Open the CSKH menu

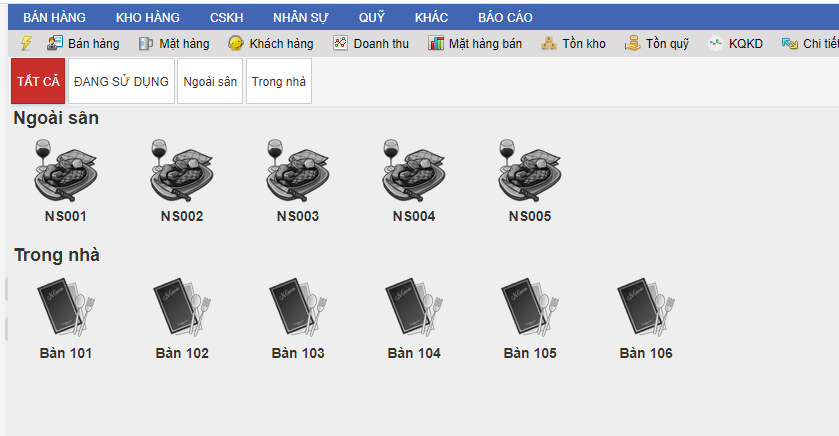click(x=226, y=18)
